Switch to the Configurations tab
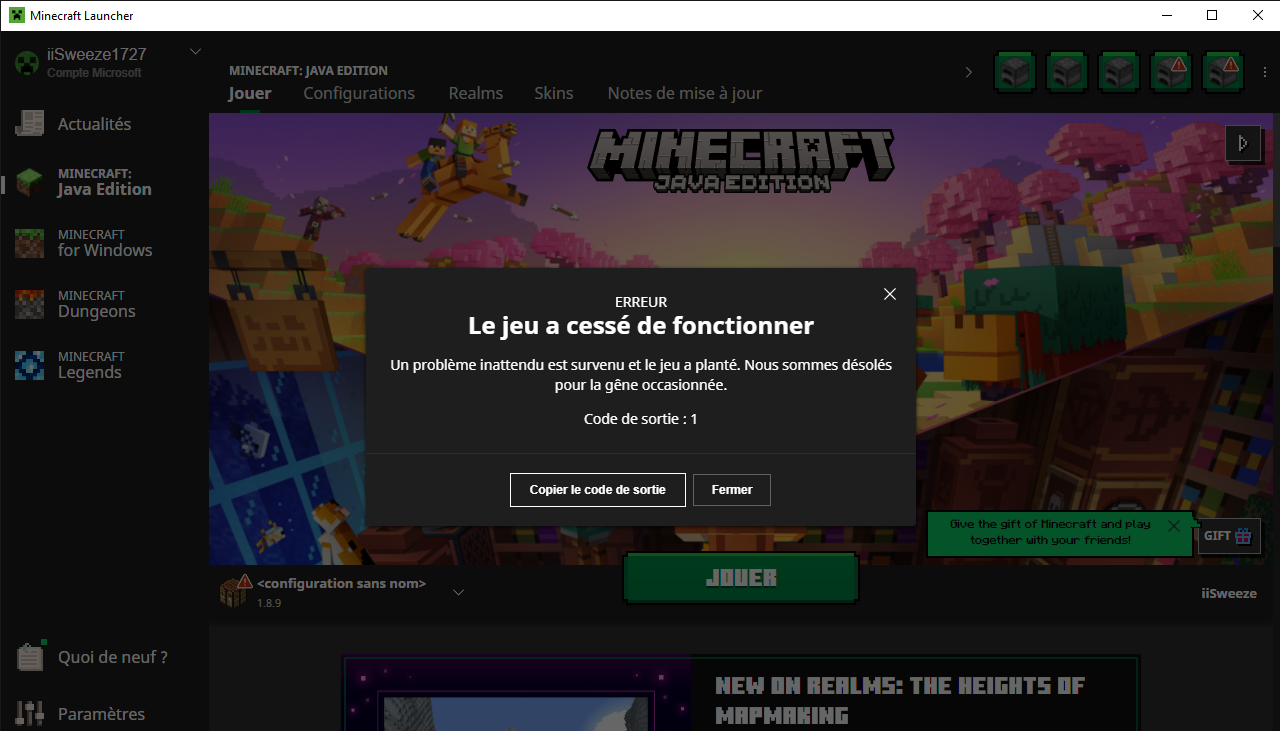Screen dimensions: 1280x731 [359, 93]
